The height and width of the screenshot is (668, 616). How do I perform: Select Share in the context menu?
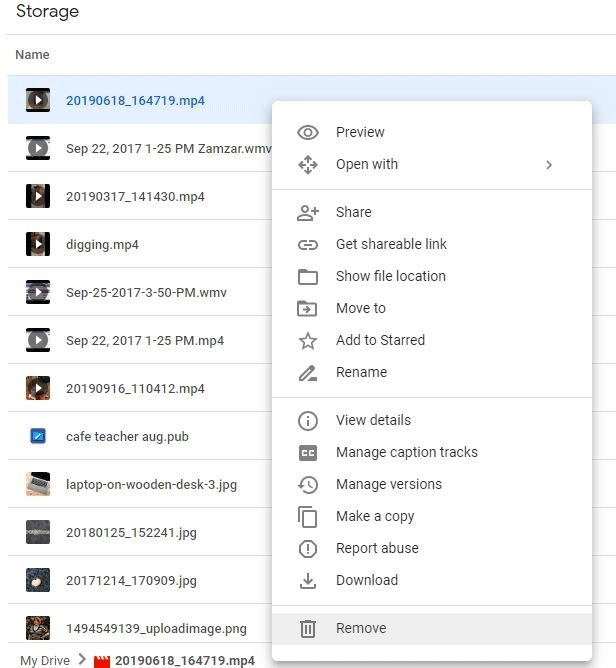(x=432, y=213)
